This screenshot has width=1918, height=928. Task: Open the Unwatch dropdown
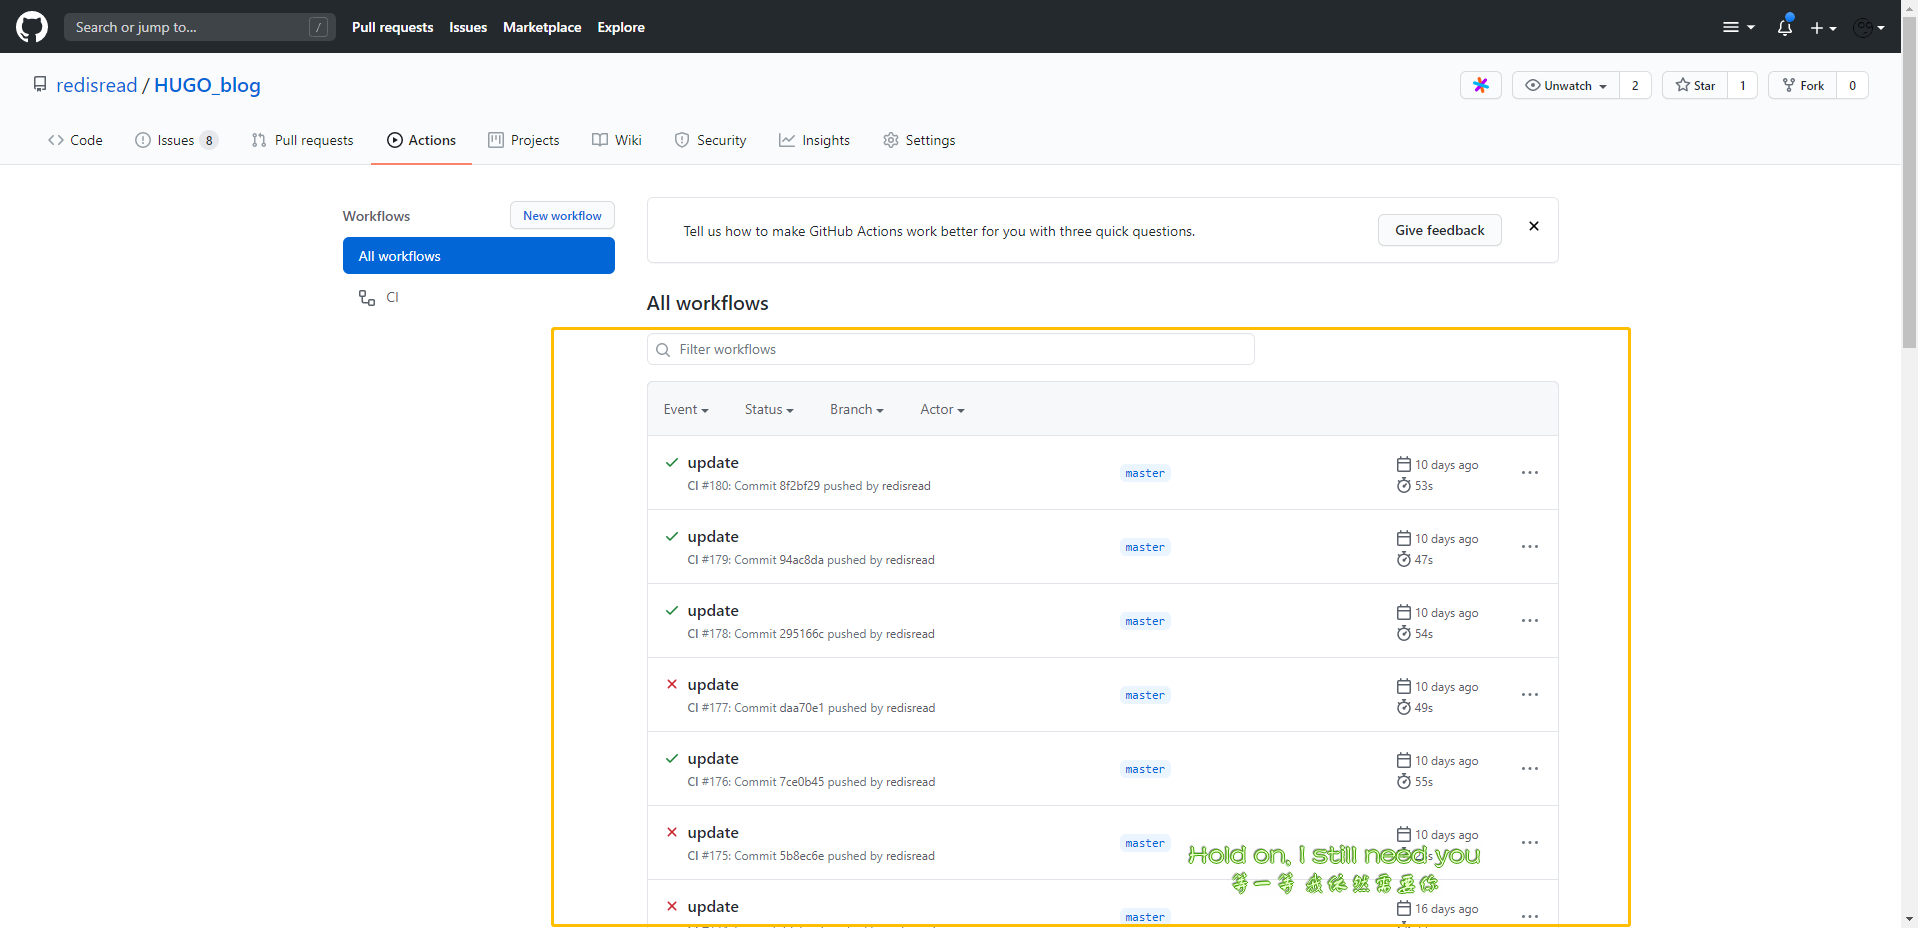point(1566,85)
